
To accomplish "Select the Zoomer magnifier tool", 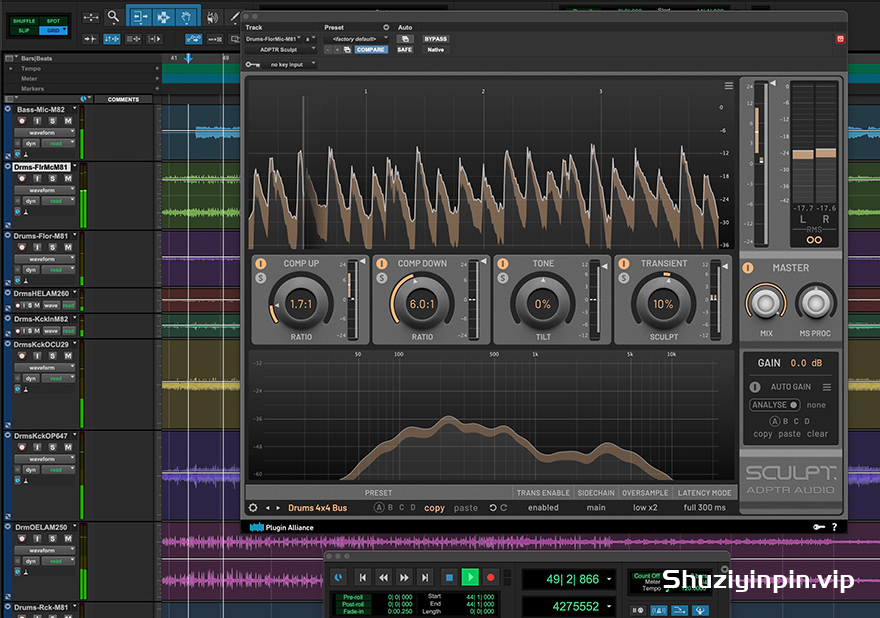I will click(113, 17).
